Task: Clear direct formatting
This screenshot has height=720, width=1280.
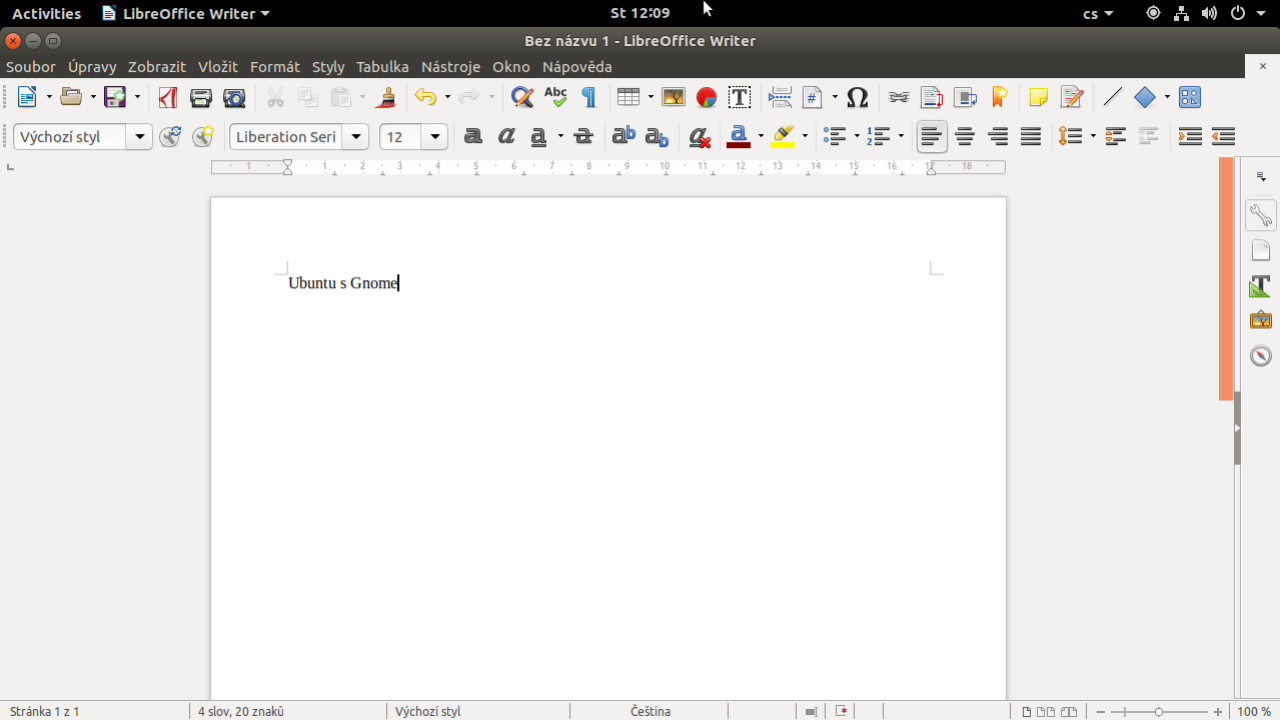Action: click(699, 137)
